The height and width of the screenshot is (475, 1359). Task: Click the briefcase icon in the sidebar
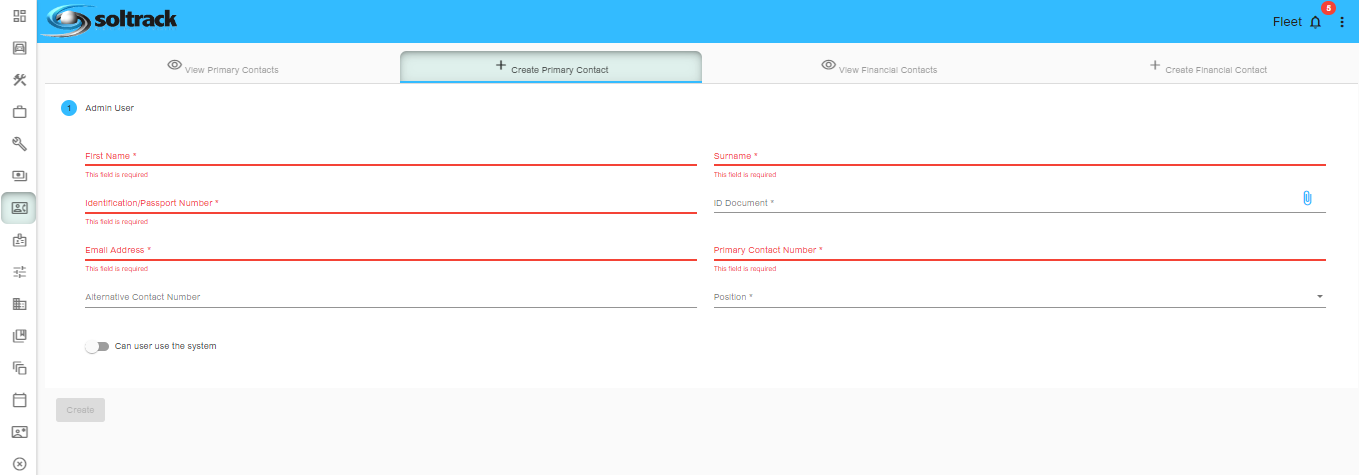[x=19, y=112]
